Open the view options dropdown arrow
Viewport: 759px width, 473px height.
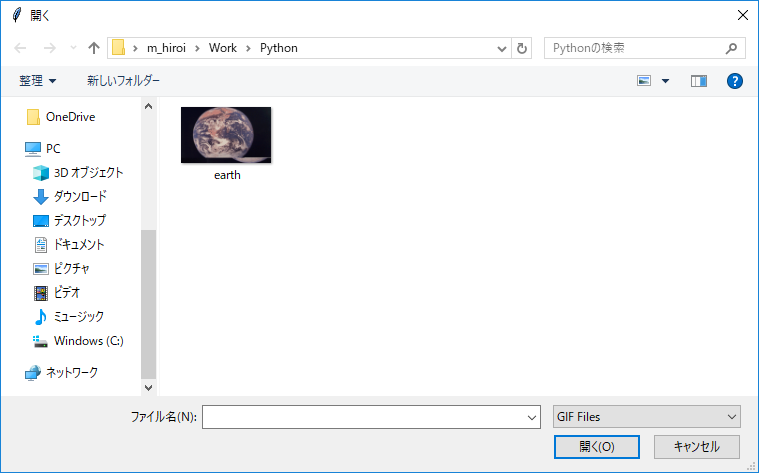tap(666, 80)
